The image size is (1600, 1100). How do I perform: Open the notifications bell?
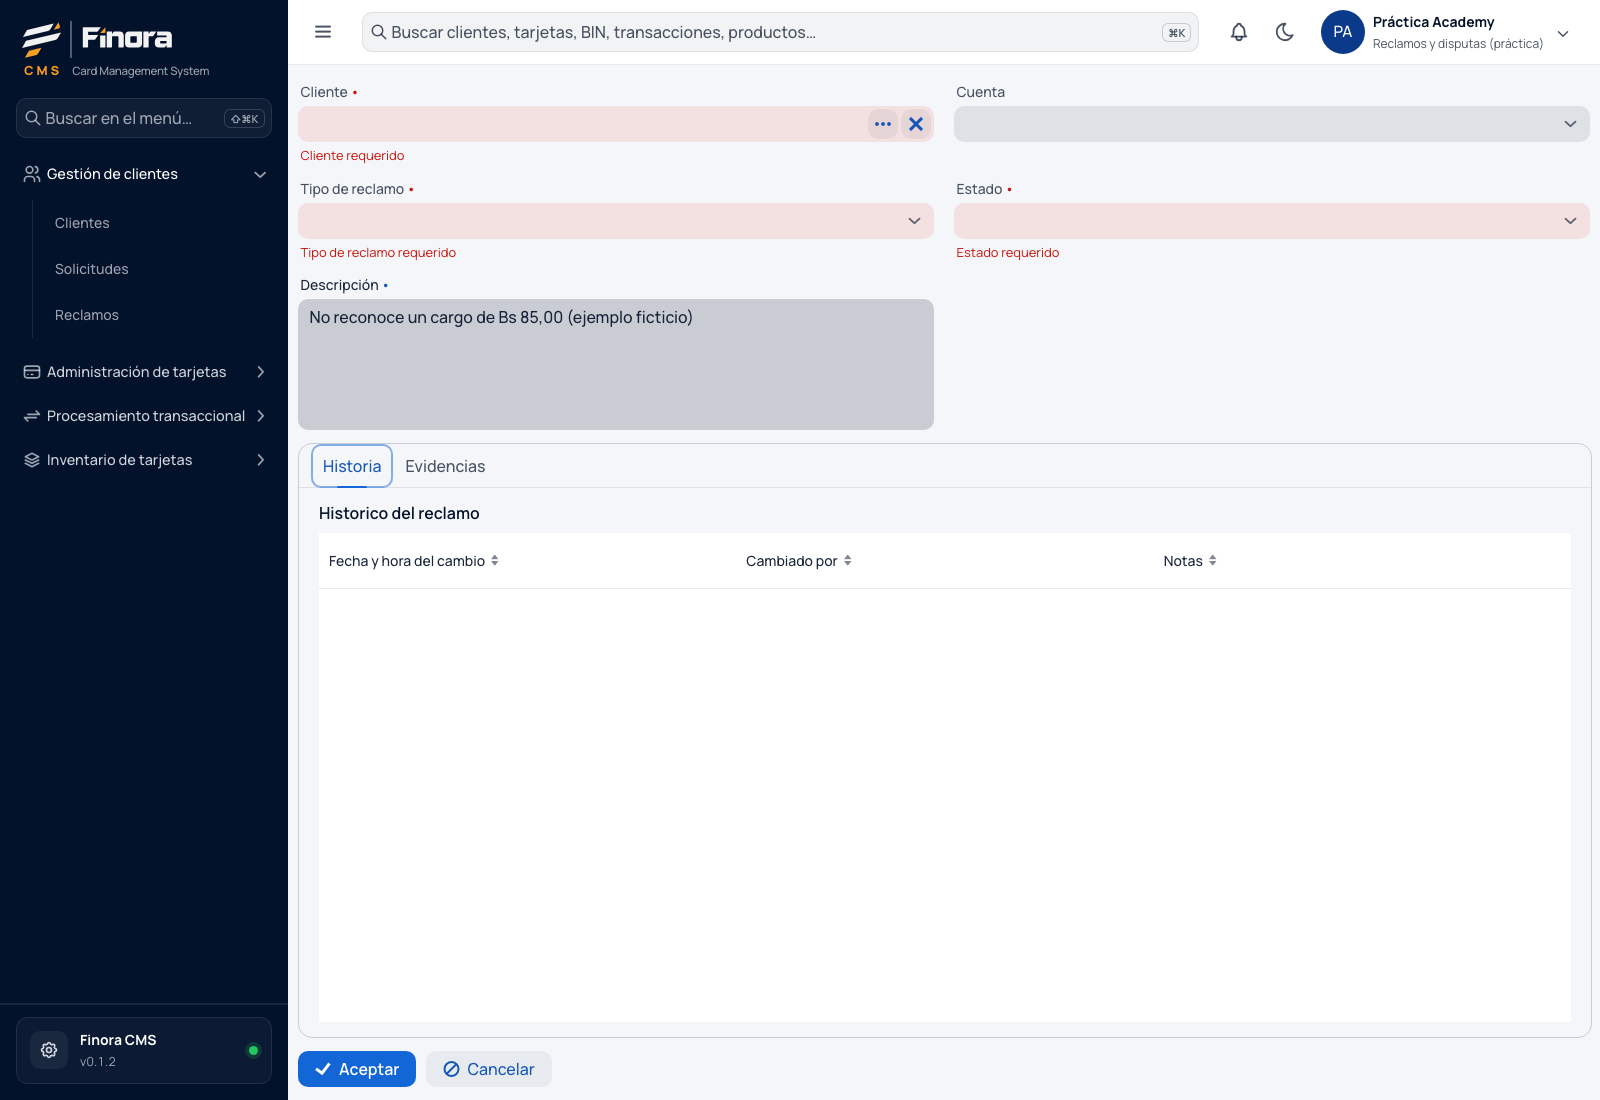[x=1239, y=32]
